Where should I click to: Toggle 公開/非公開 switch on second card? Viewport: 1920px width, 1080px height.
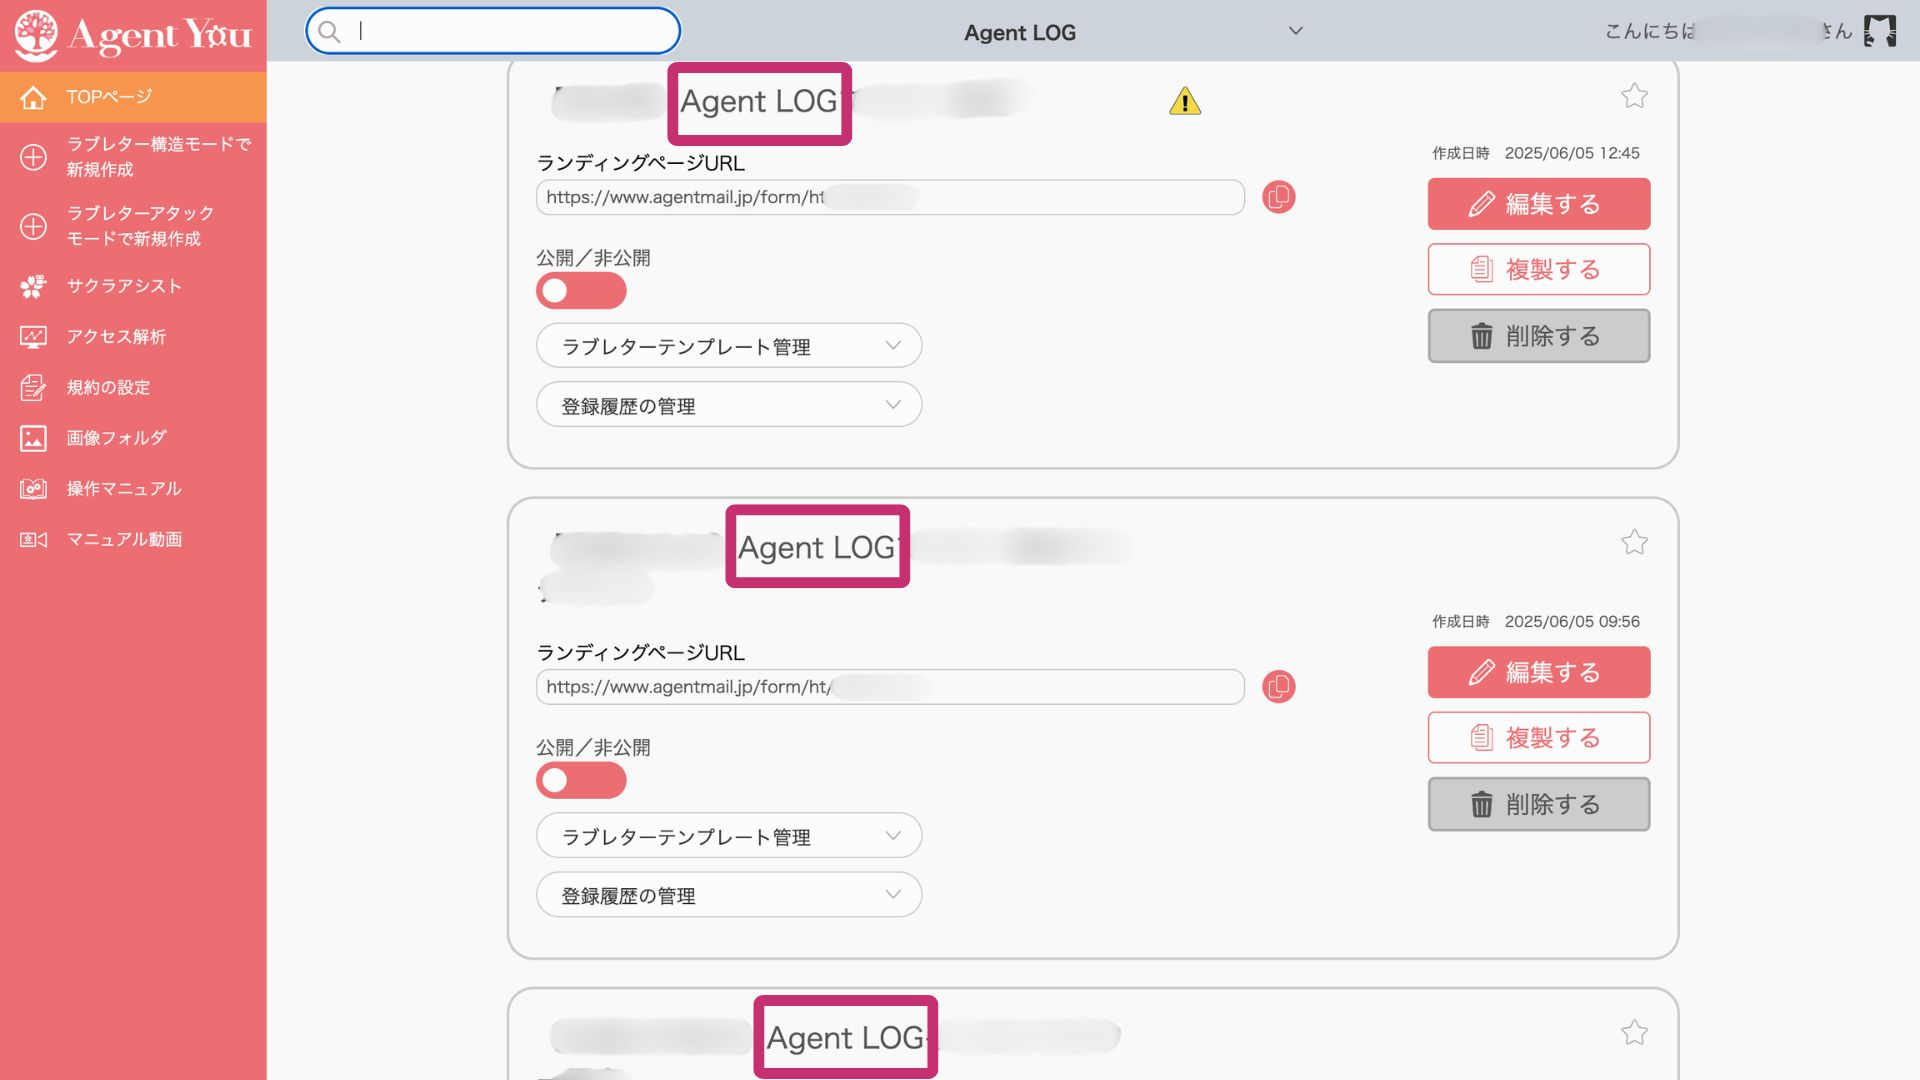pyautogui.click(x=581, y=781)
